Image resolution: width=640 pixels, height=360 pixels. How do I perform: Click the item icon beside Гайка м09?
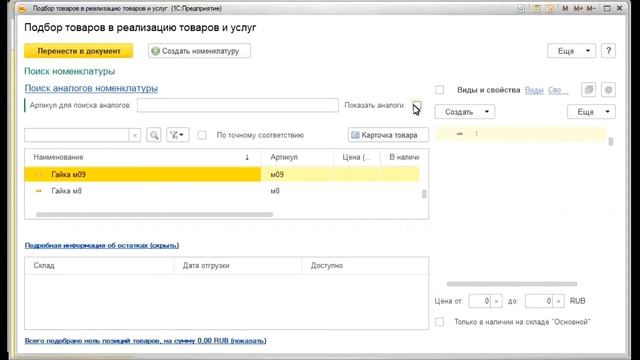coord(39,174)
